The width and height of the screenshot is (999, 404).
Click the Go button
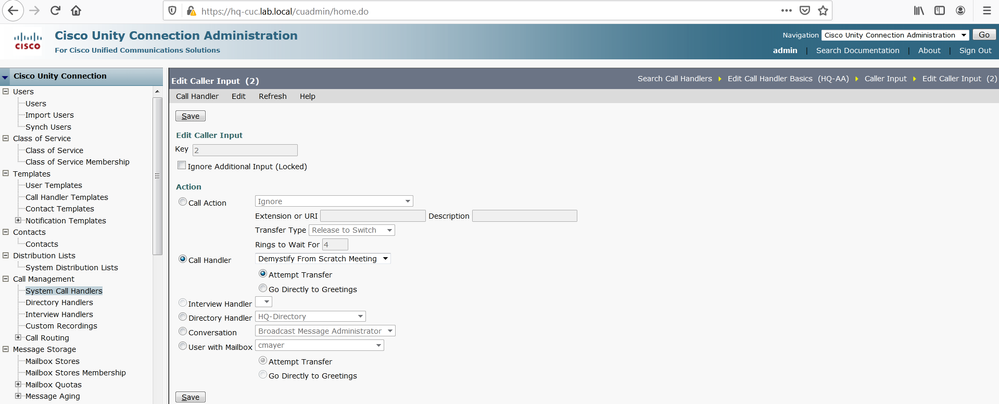coord(984,35)
